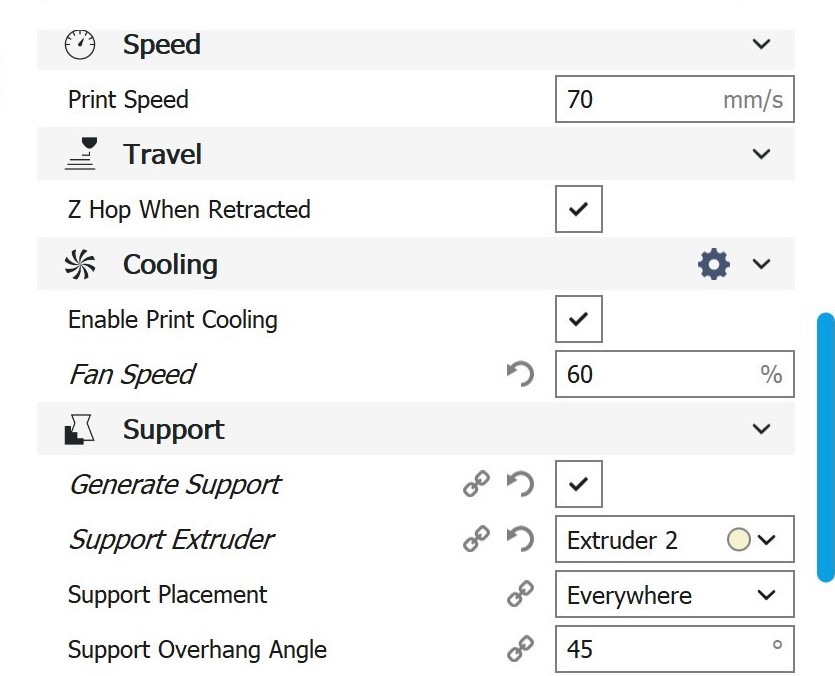The width and height of the screenshot is (835, 676).
Task: Click the link icon beside Support Placement
Action: [x=520, y=595]
